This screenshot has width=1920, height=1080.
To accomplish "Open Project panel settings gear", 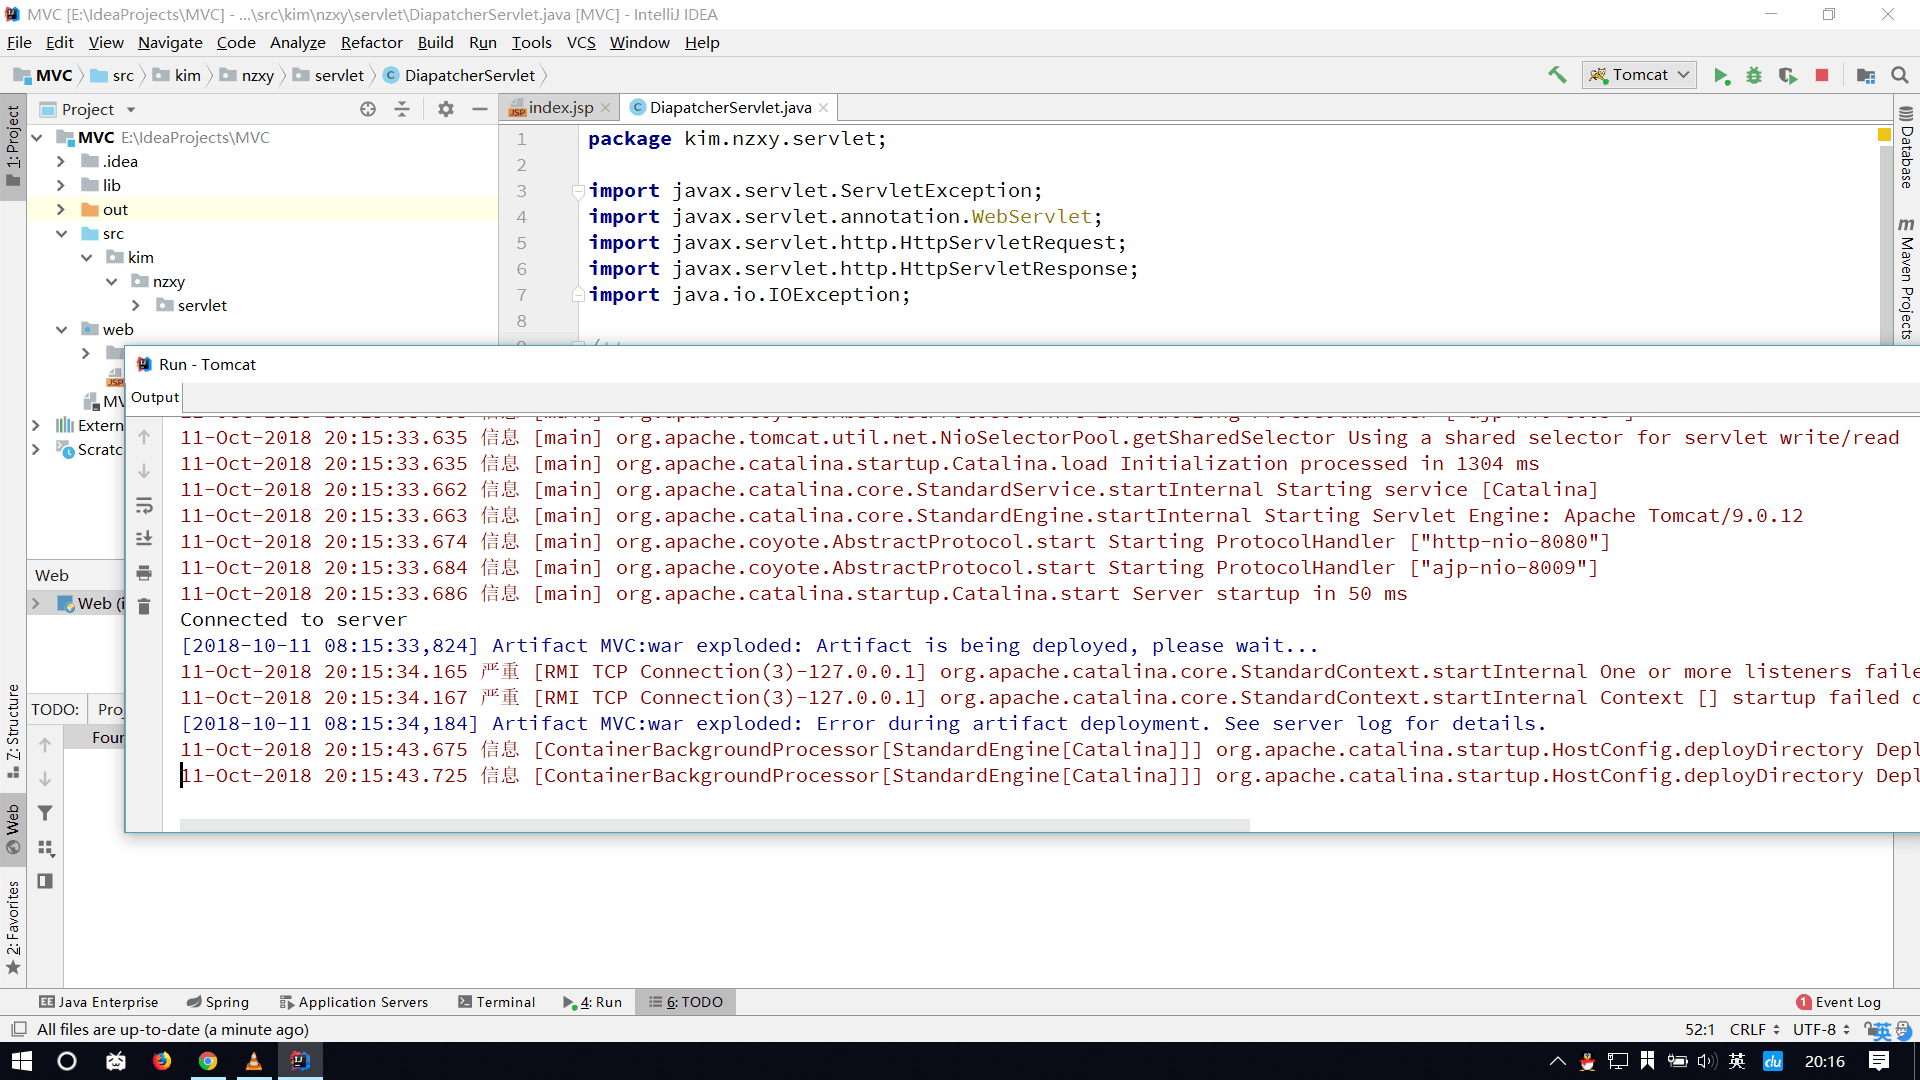I will click(446, 109).
